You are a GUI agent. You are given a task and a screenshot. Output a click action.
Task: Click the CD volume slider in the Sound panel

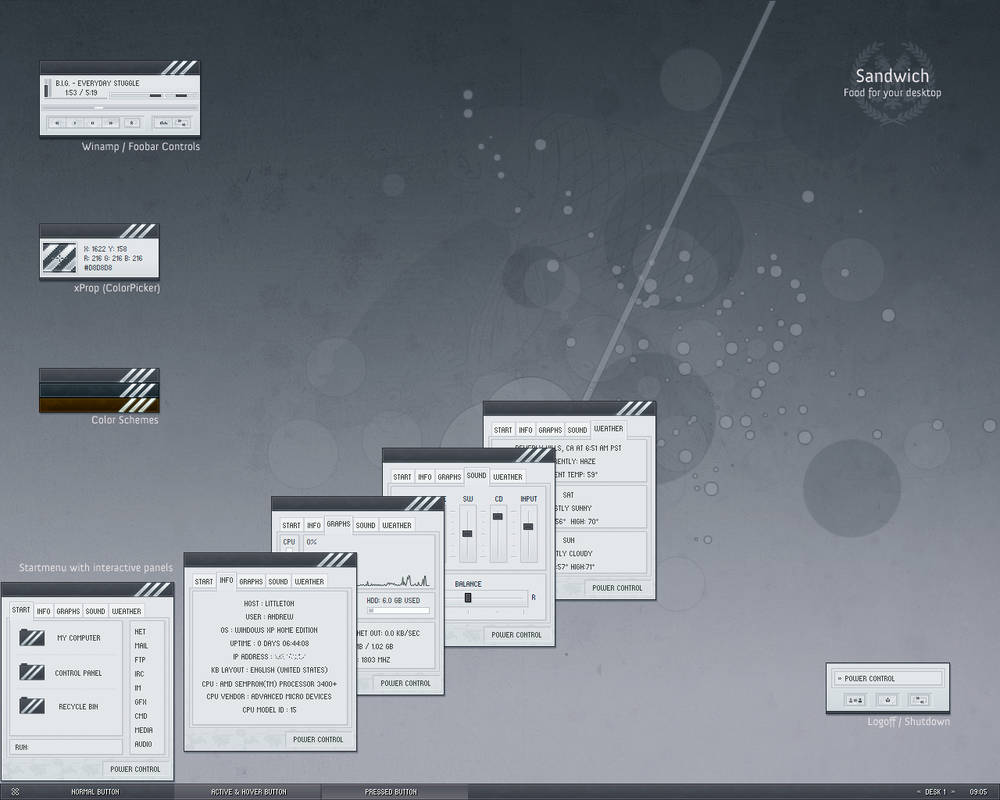[497, 515]
